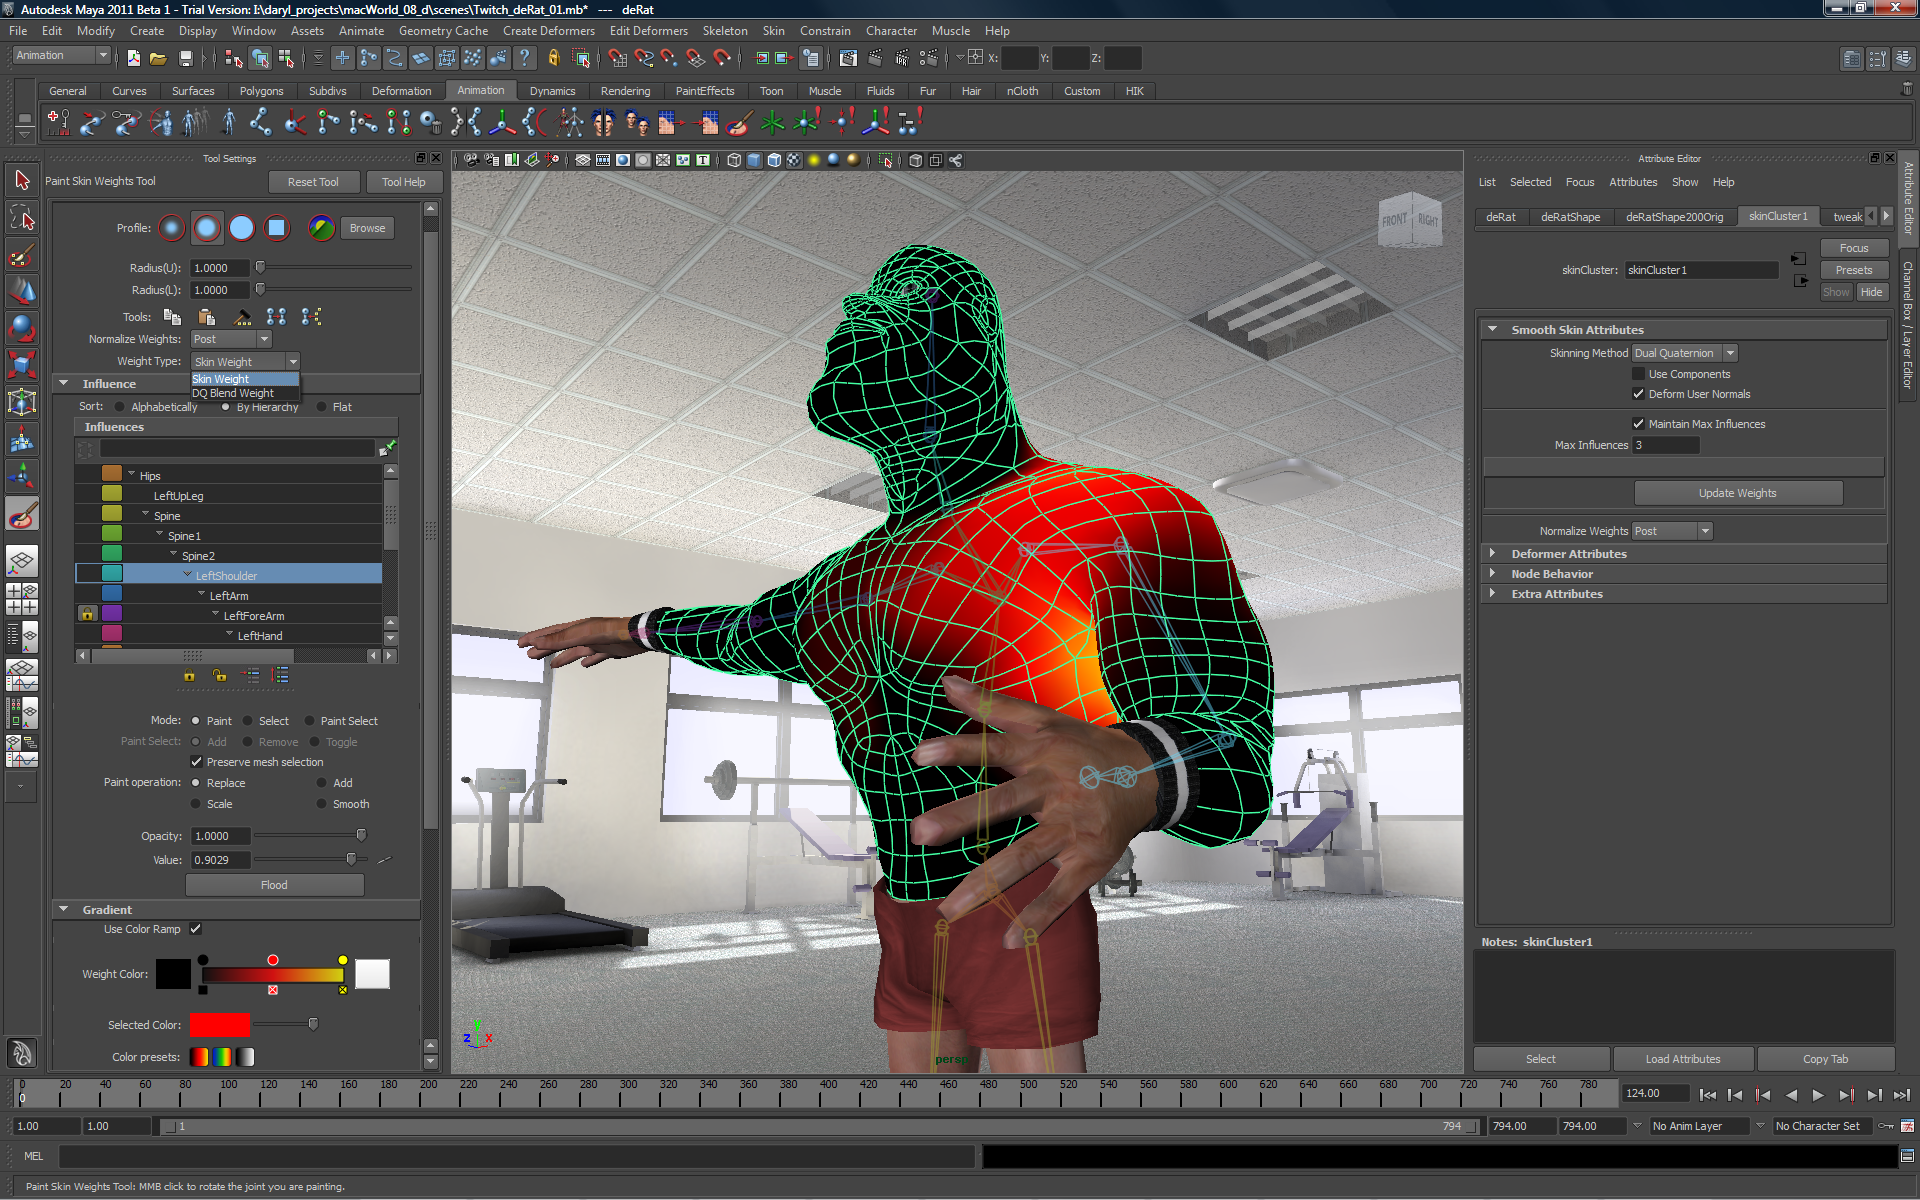
Task: Select the square brush profile icon
Action: pos(276,227)
